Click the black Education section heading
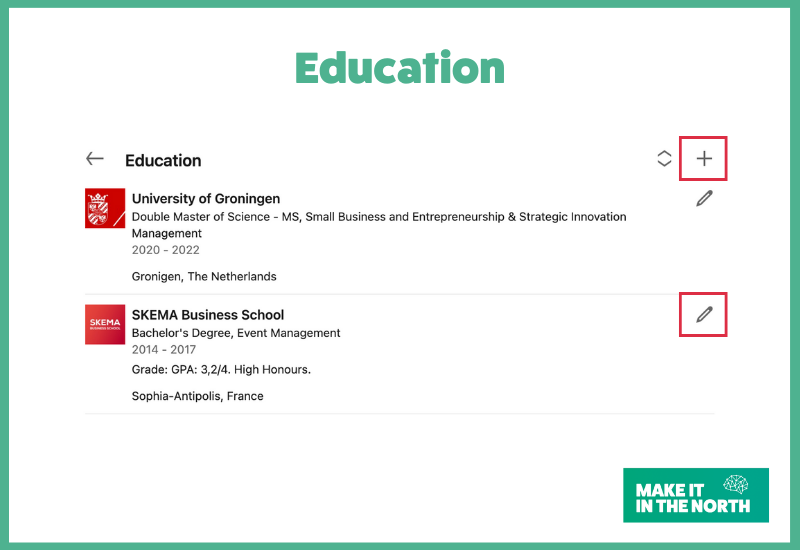 click(x=163, y=160)
